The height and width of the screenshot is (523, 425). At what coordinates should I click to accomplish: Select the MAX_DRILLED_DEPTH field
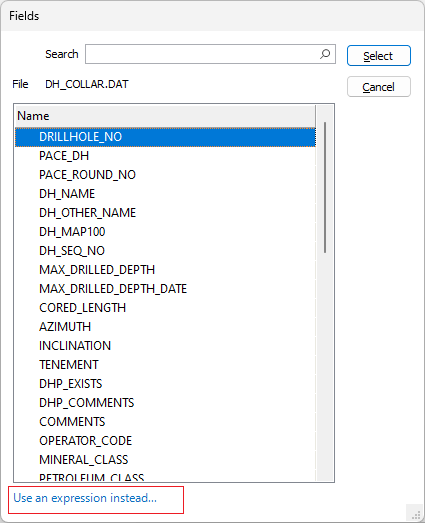[165, 270]
